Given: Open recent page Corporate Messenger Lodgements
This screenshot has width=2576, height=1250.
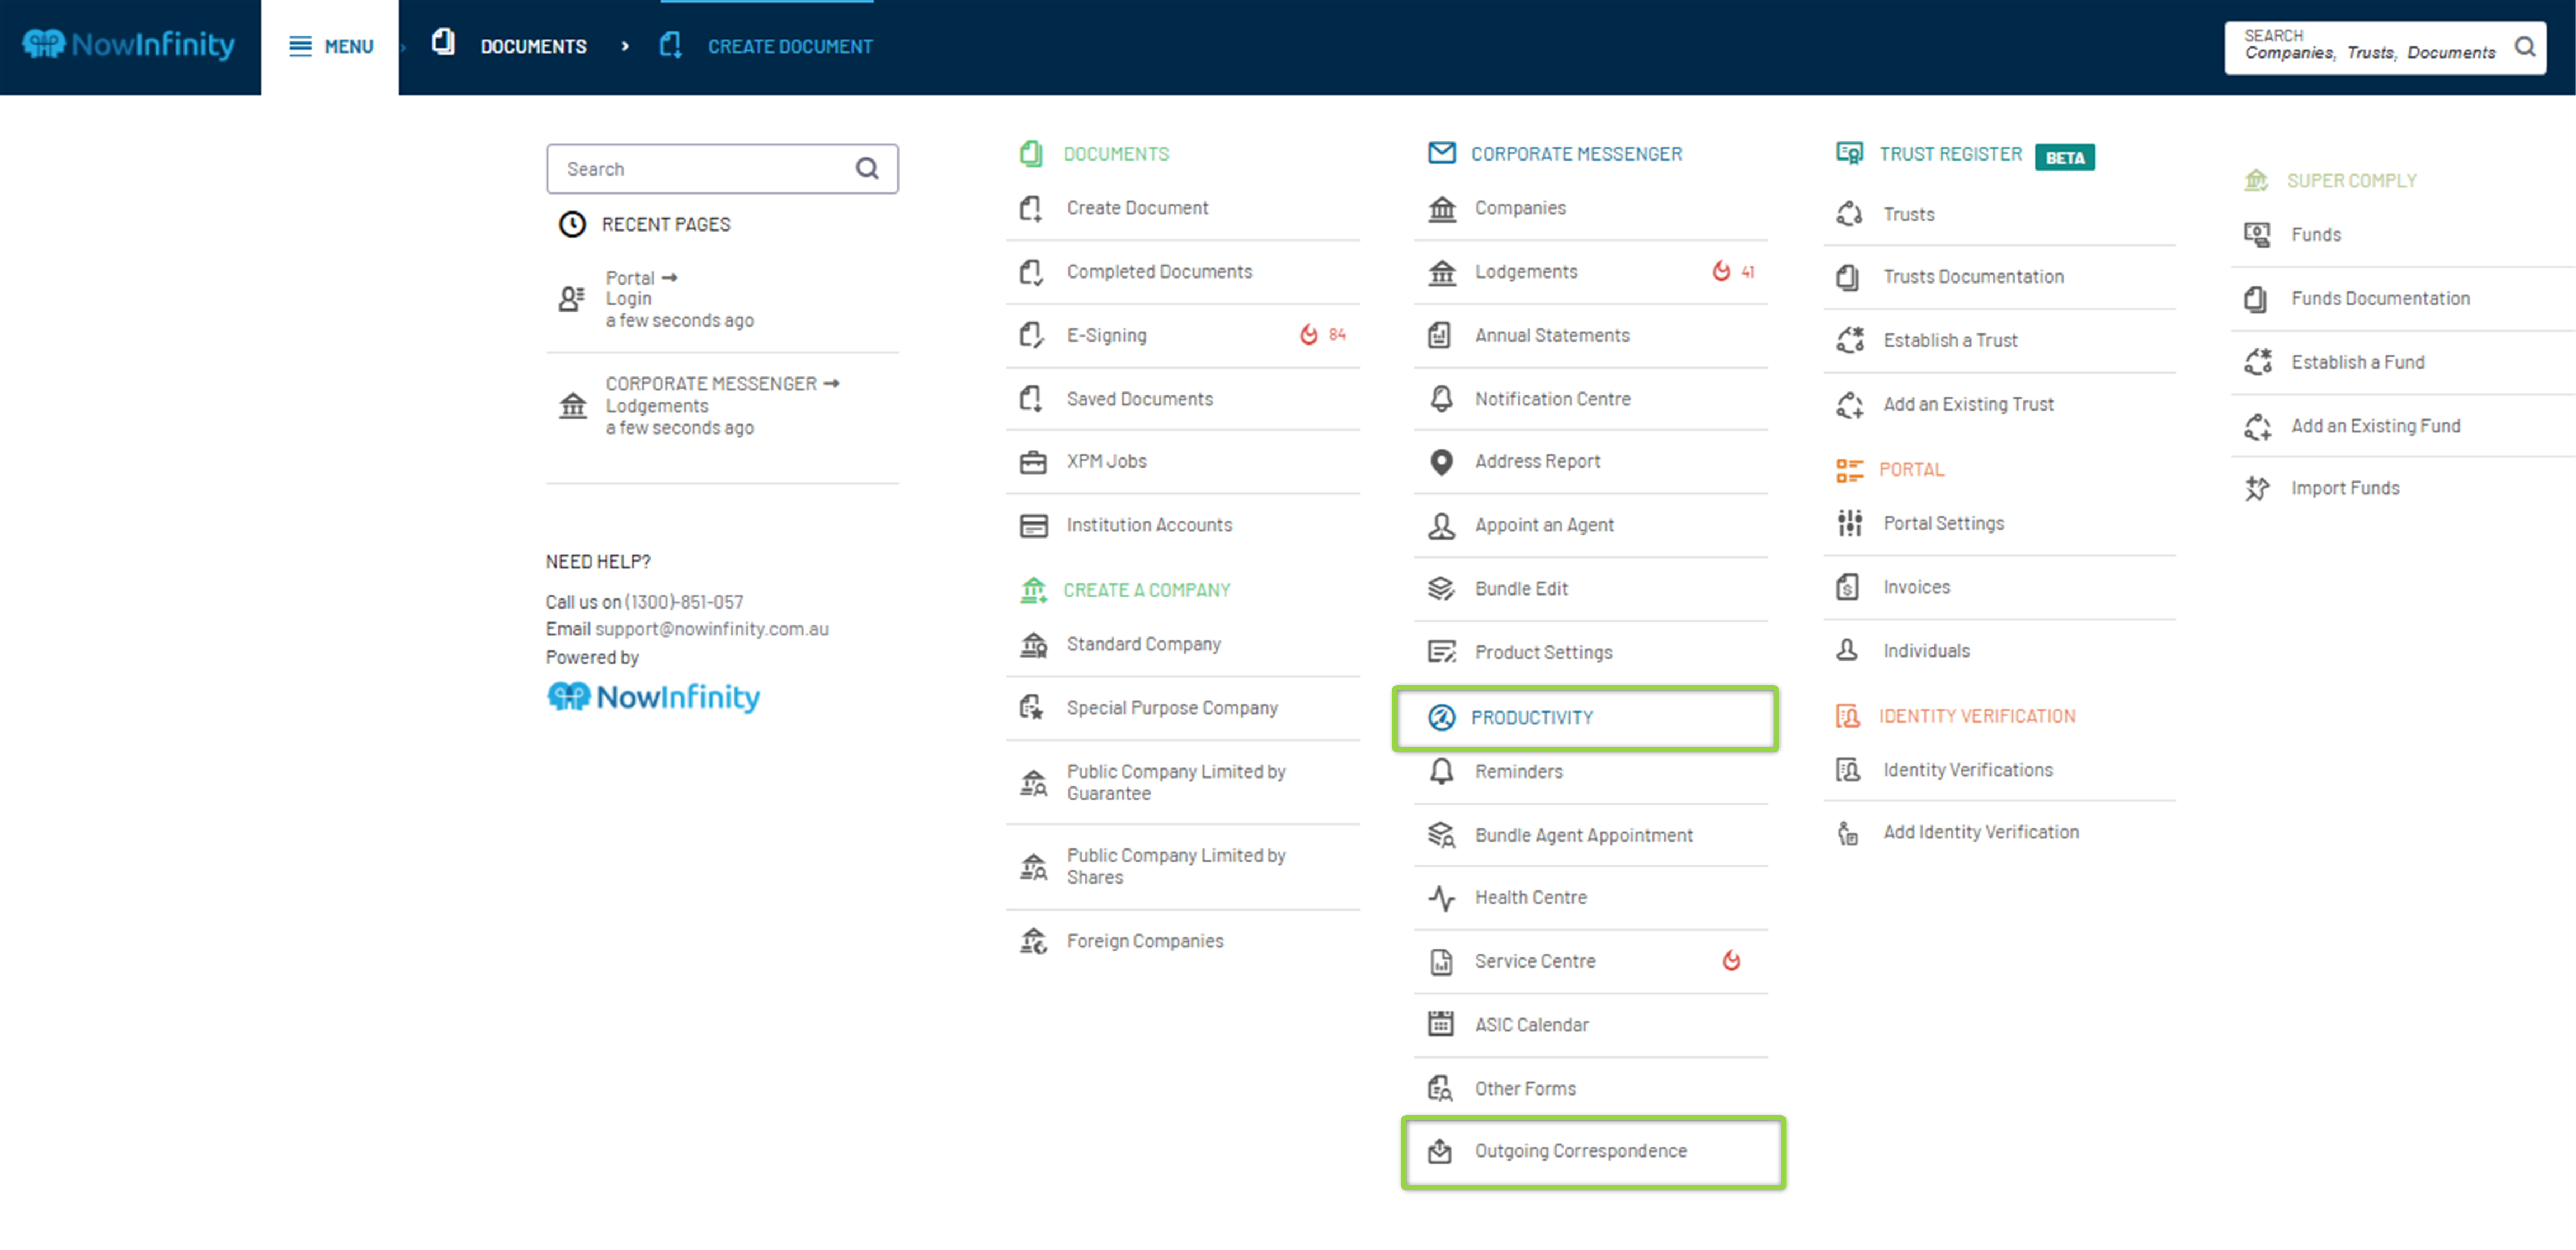Looking at the screenshot, I should [722, 406].
